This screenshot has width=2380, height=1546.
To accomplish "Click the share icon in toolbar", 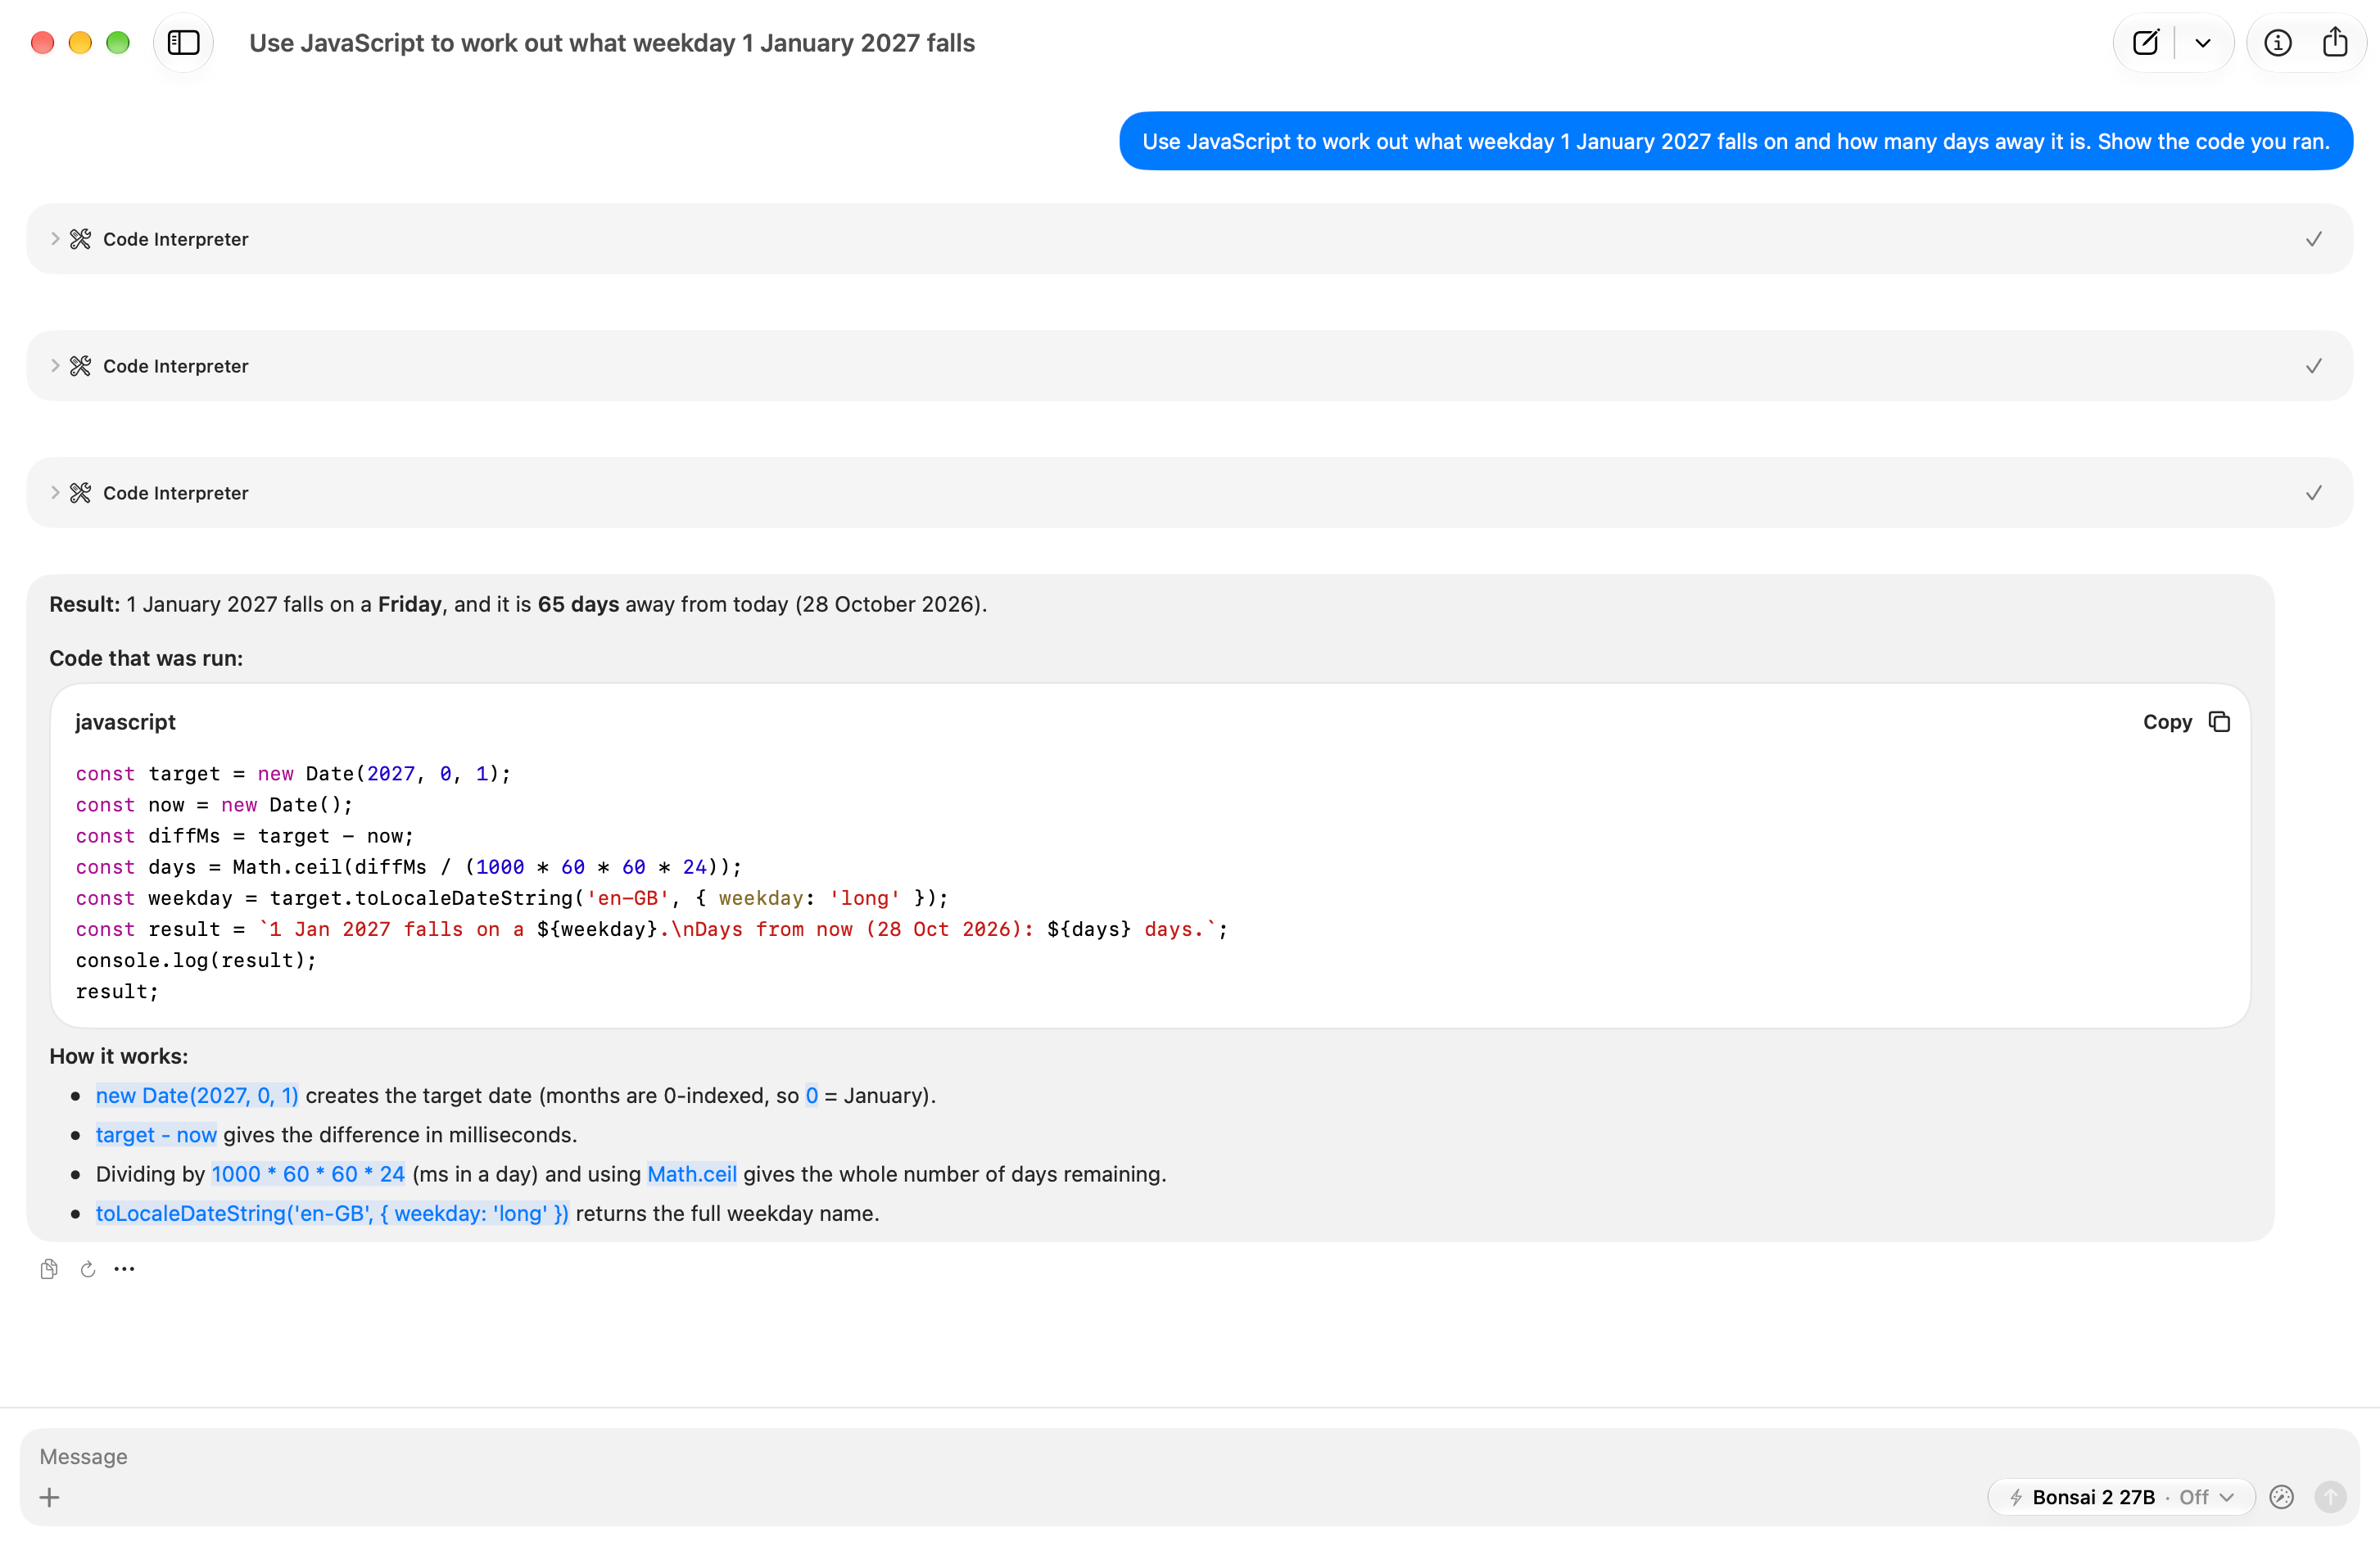I will pyautogui.click(x=2334, y=43).
